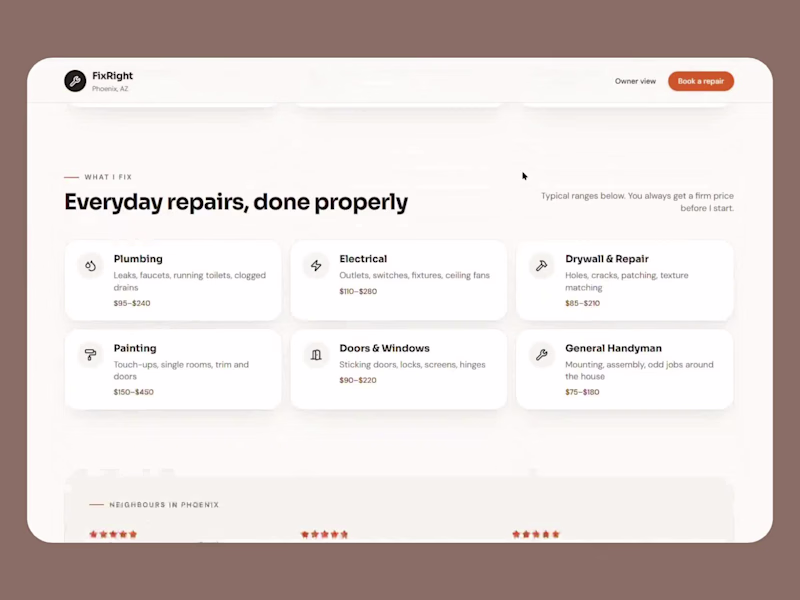Click the $90–$220 price range

coord(358,380)
